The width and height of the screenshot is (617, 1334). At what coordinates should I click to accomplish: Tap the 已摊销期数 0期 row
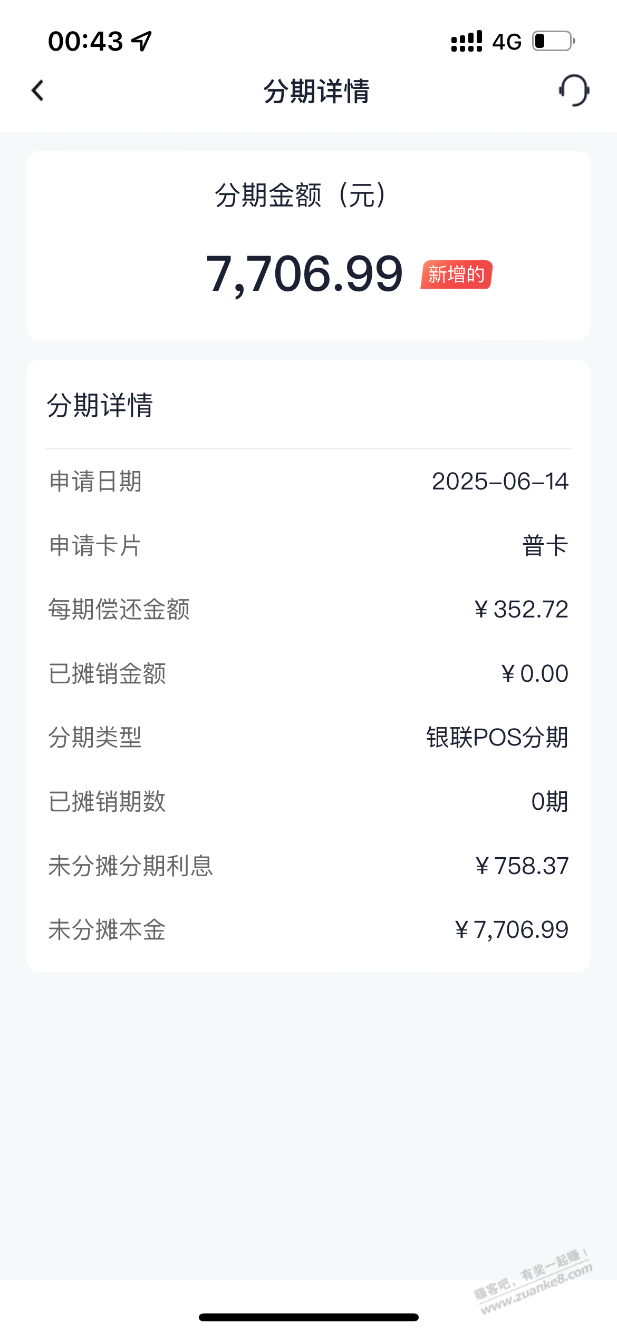point(308,802)
